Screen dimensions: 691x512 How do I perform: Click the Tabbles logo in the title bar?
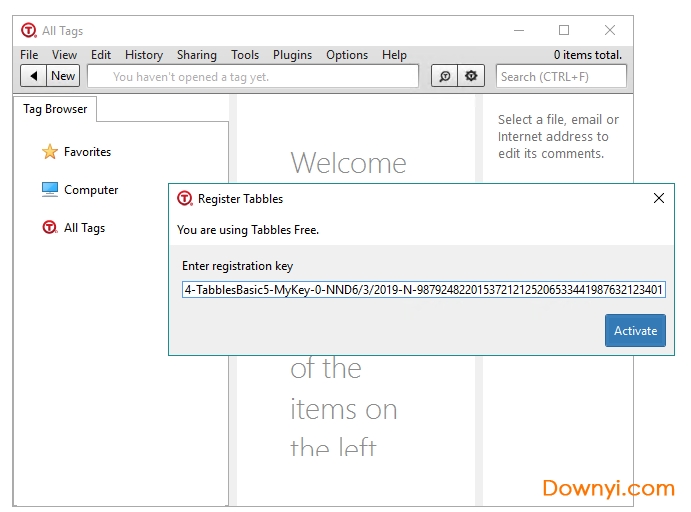coord(28,31)
